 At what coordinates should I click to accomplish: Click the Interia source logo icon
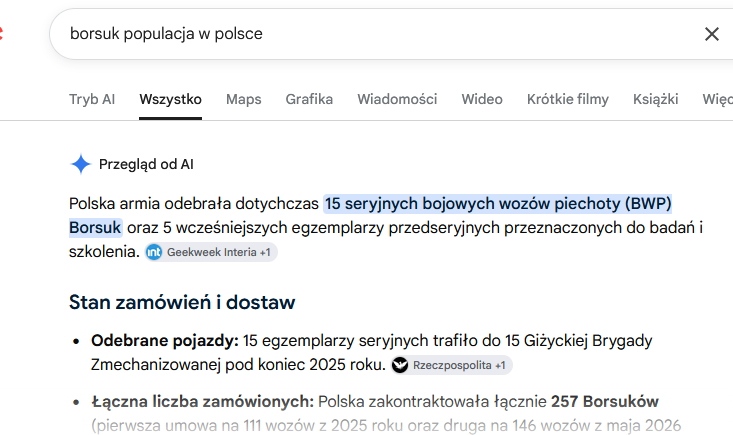(x=154, y=252)
